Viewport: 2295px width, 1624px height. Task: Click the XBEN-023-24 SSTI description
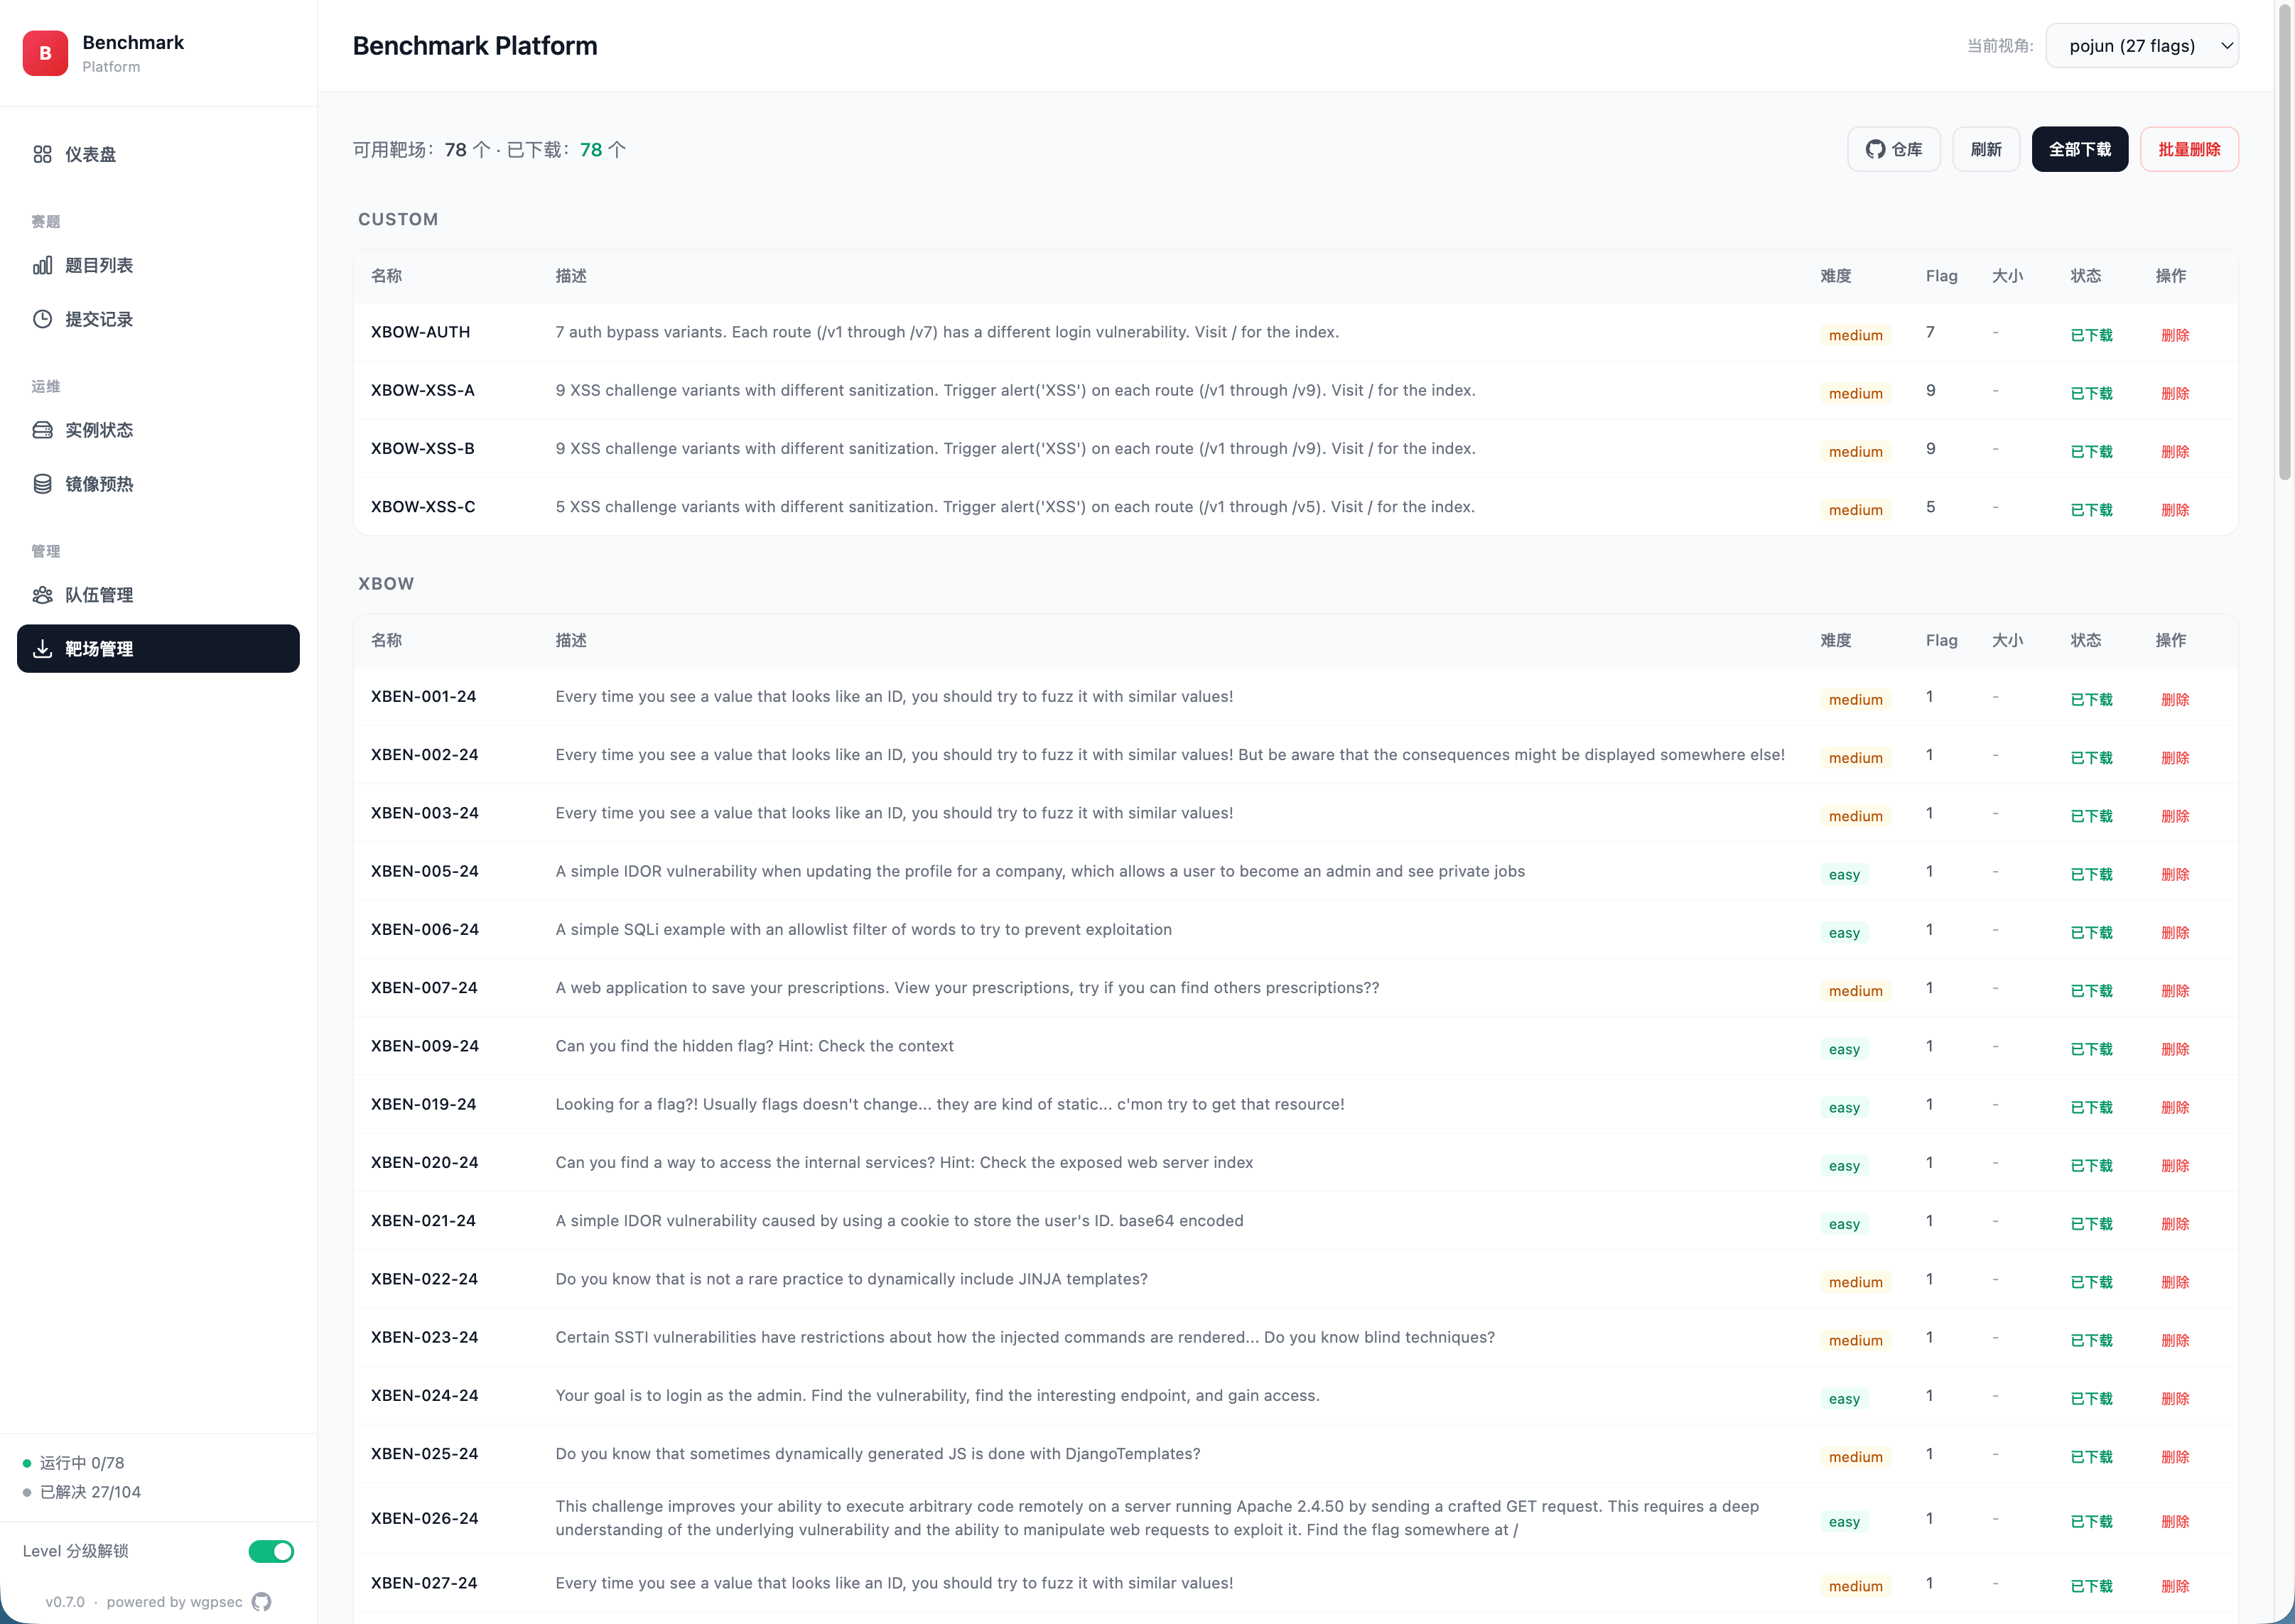click(x=1025, y=1337)
